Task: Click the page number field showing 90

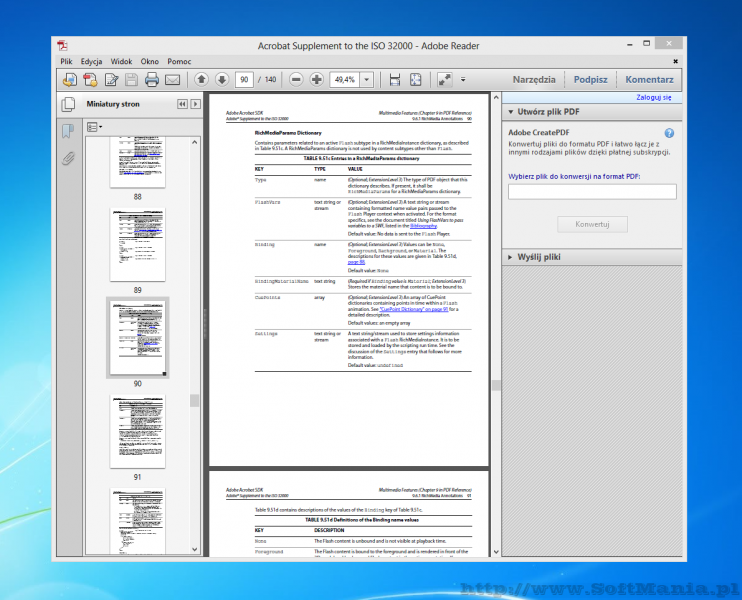Action: pos(244,79)
